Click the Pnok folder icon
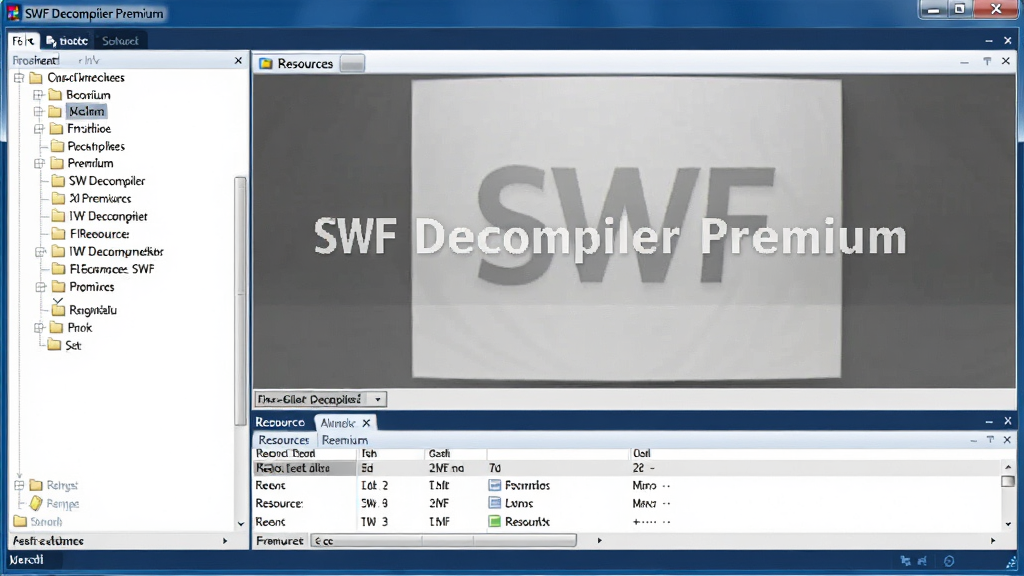This screenshot has width=1024, height=576. tap(56, 328)
